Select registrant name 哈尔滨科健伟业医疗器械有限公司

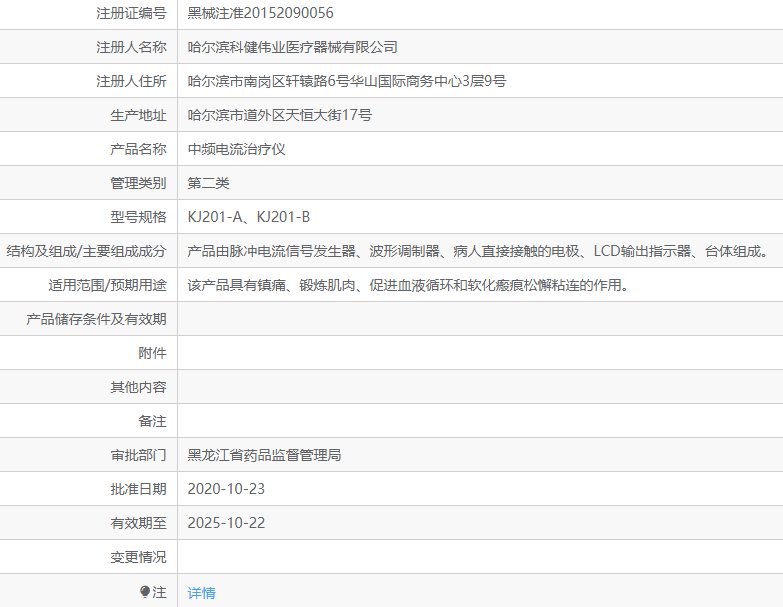(292, 47)
